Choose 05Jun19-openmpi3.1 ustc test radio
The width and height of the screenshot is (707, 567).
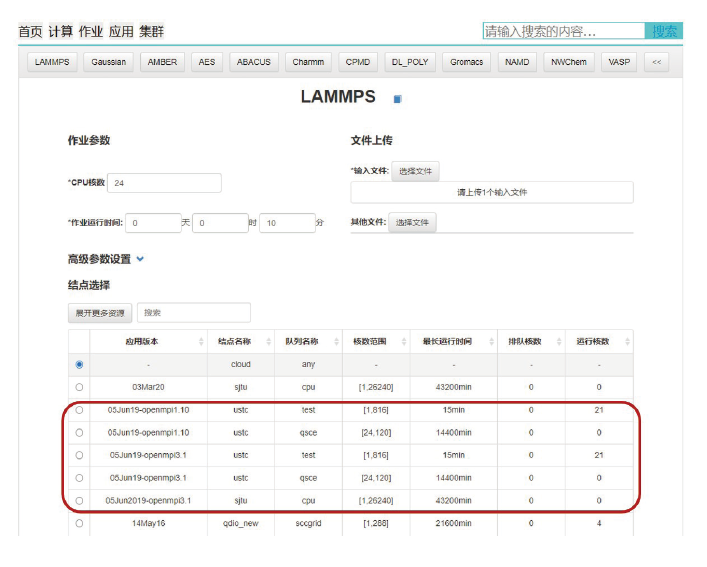[x=79, y=455]
